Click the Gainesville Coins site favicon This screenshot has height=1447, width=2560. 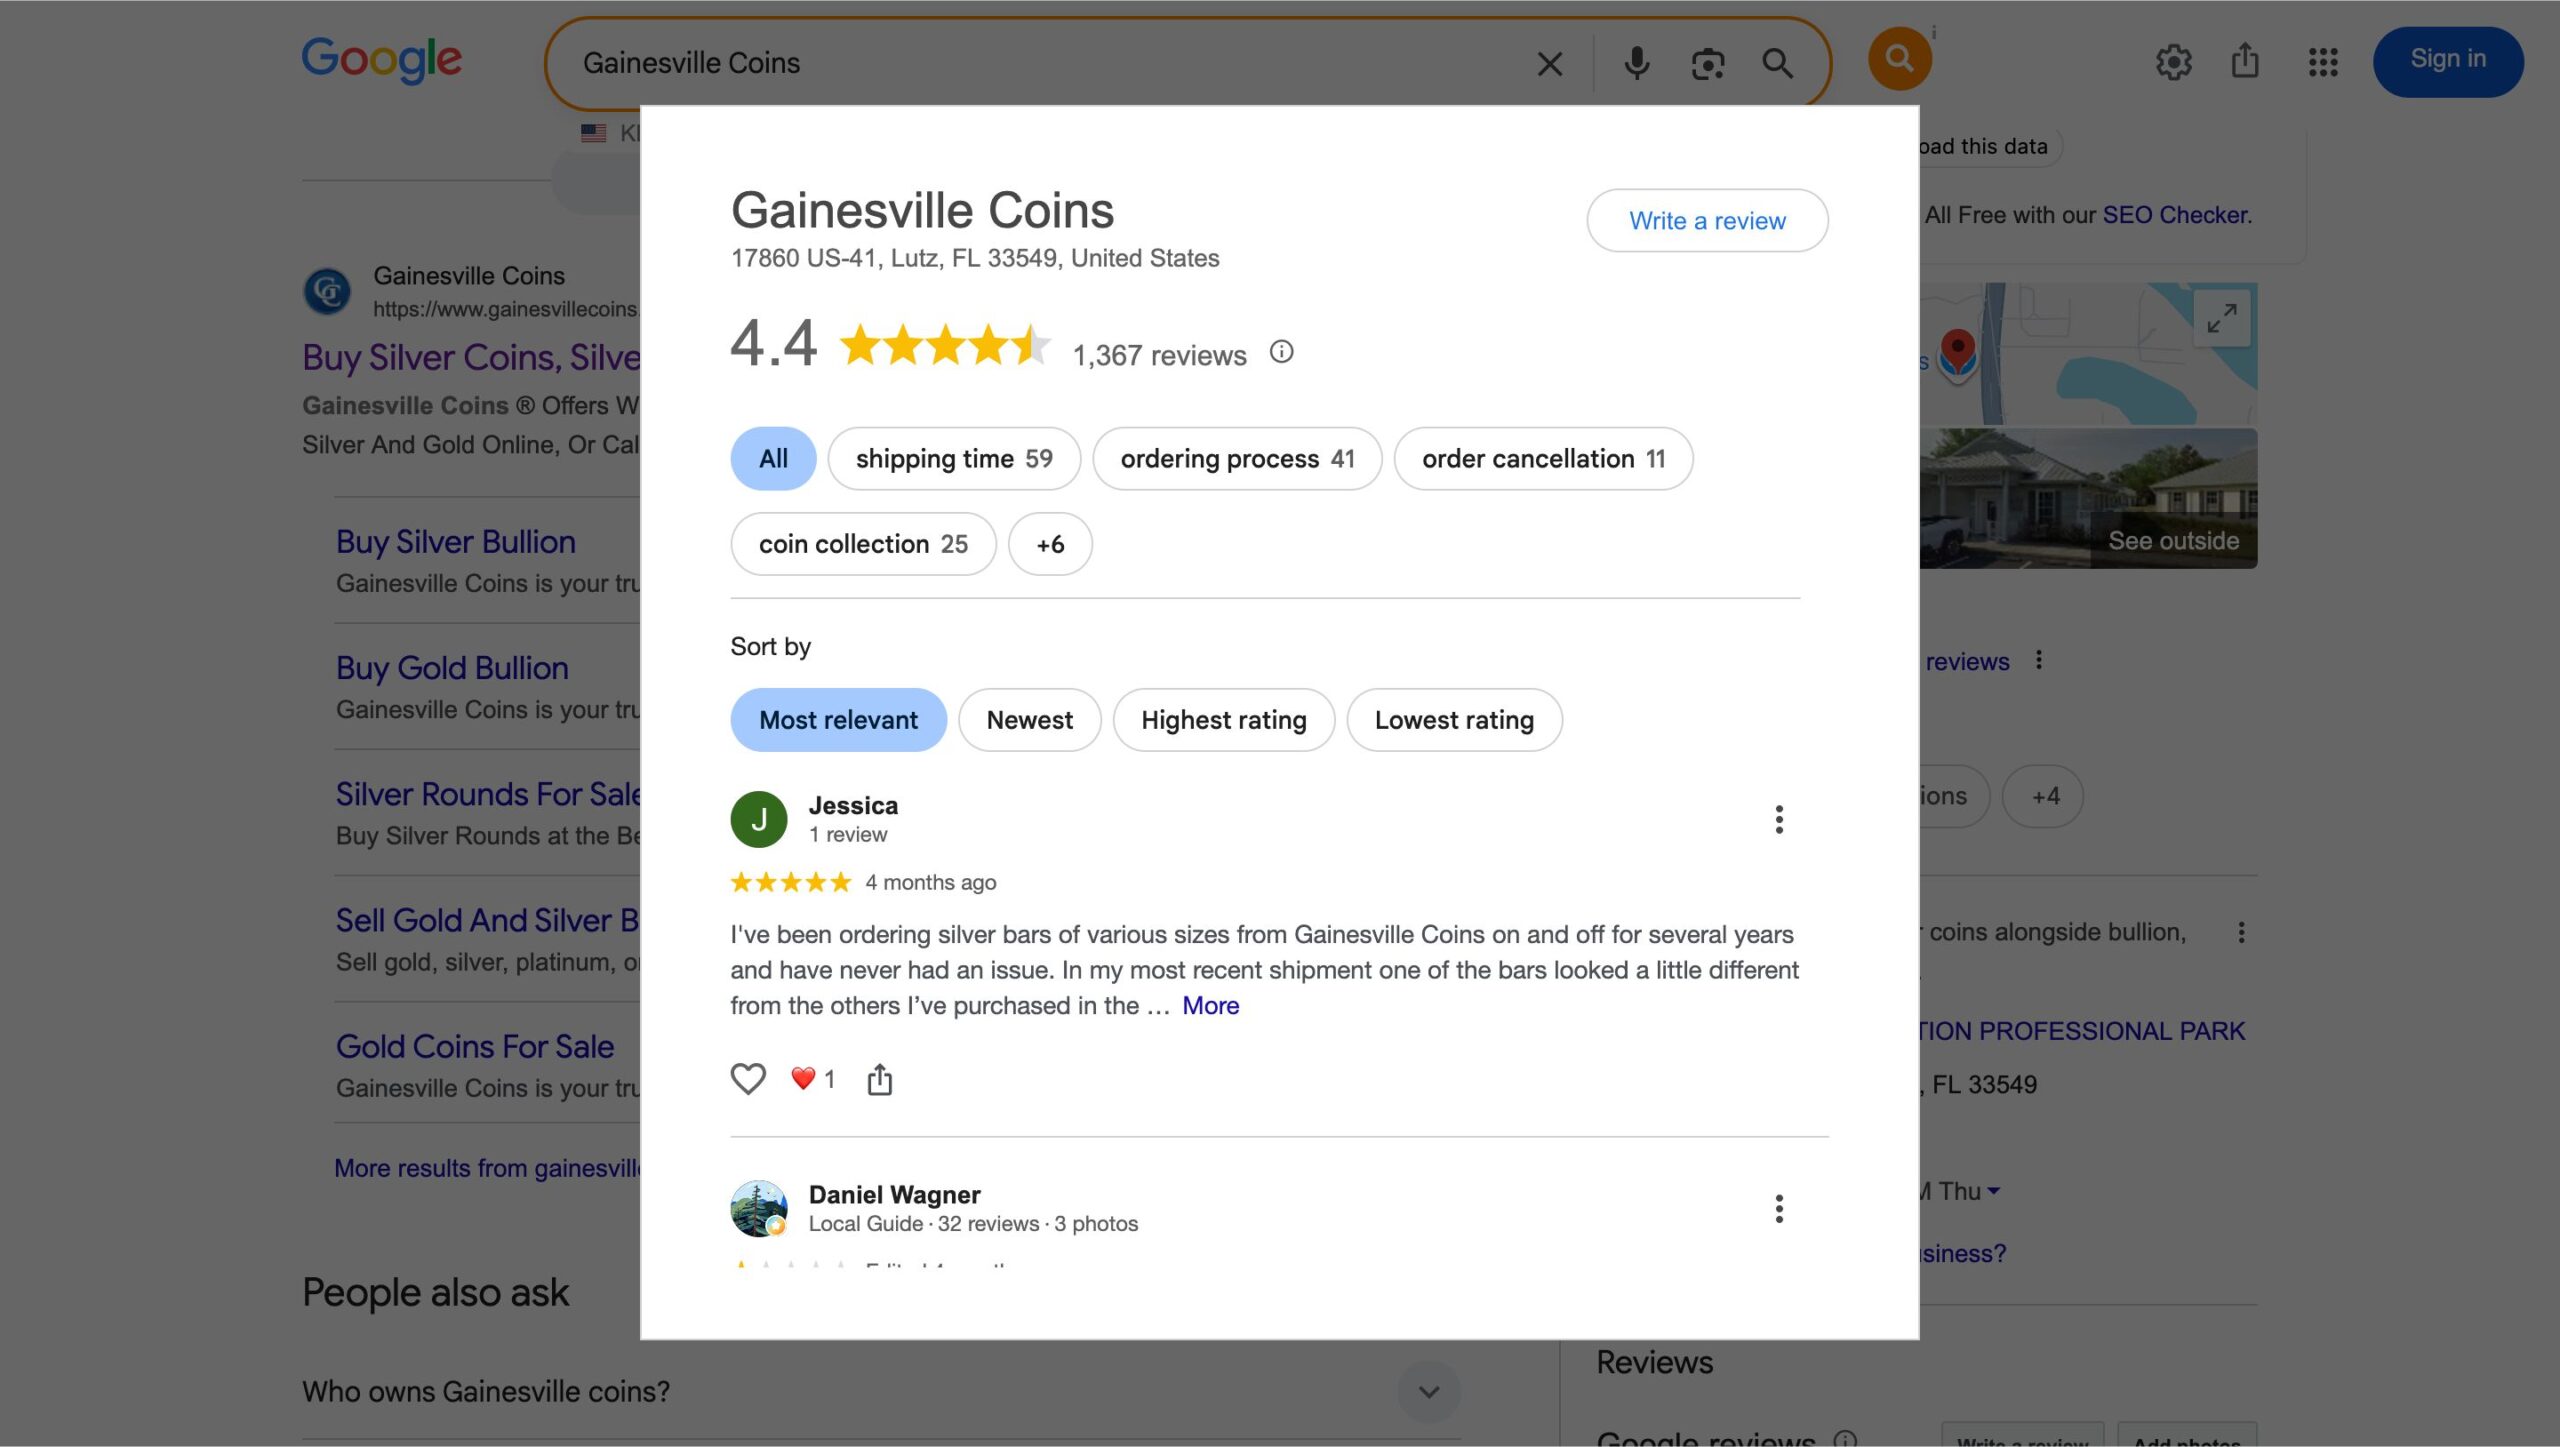[x=327, y=291]
